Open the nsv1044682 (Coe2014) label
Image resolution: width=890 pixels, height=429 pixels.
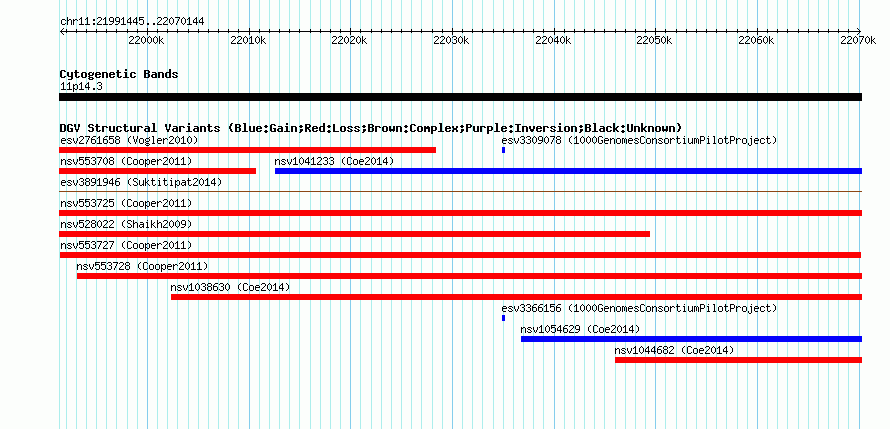pyautogui.click(x=674, y=350)
